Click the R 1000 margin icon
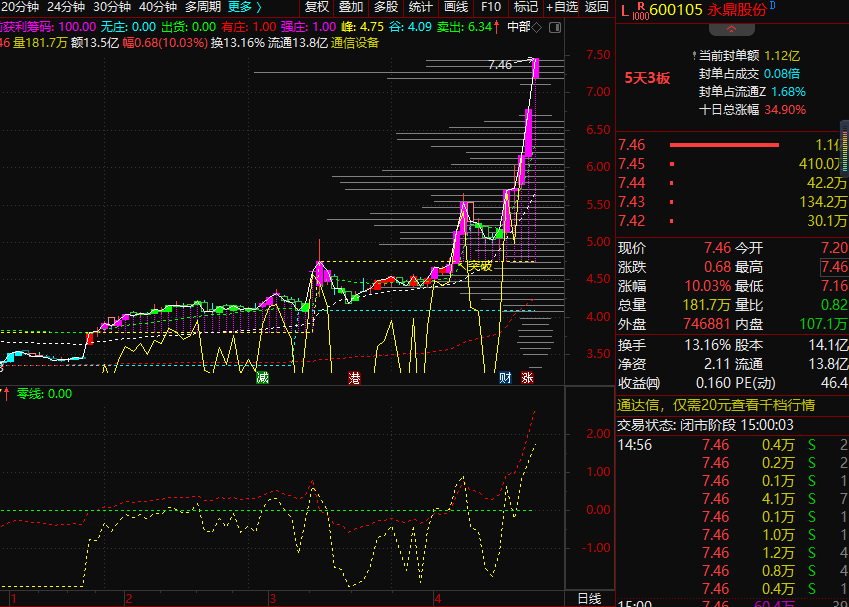 (639, 10)
